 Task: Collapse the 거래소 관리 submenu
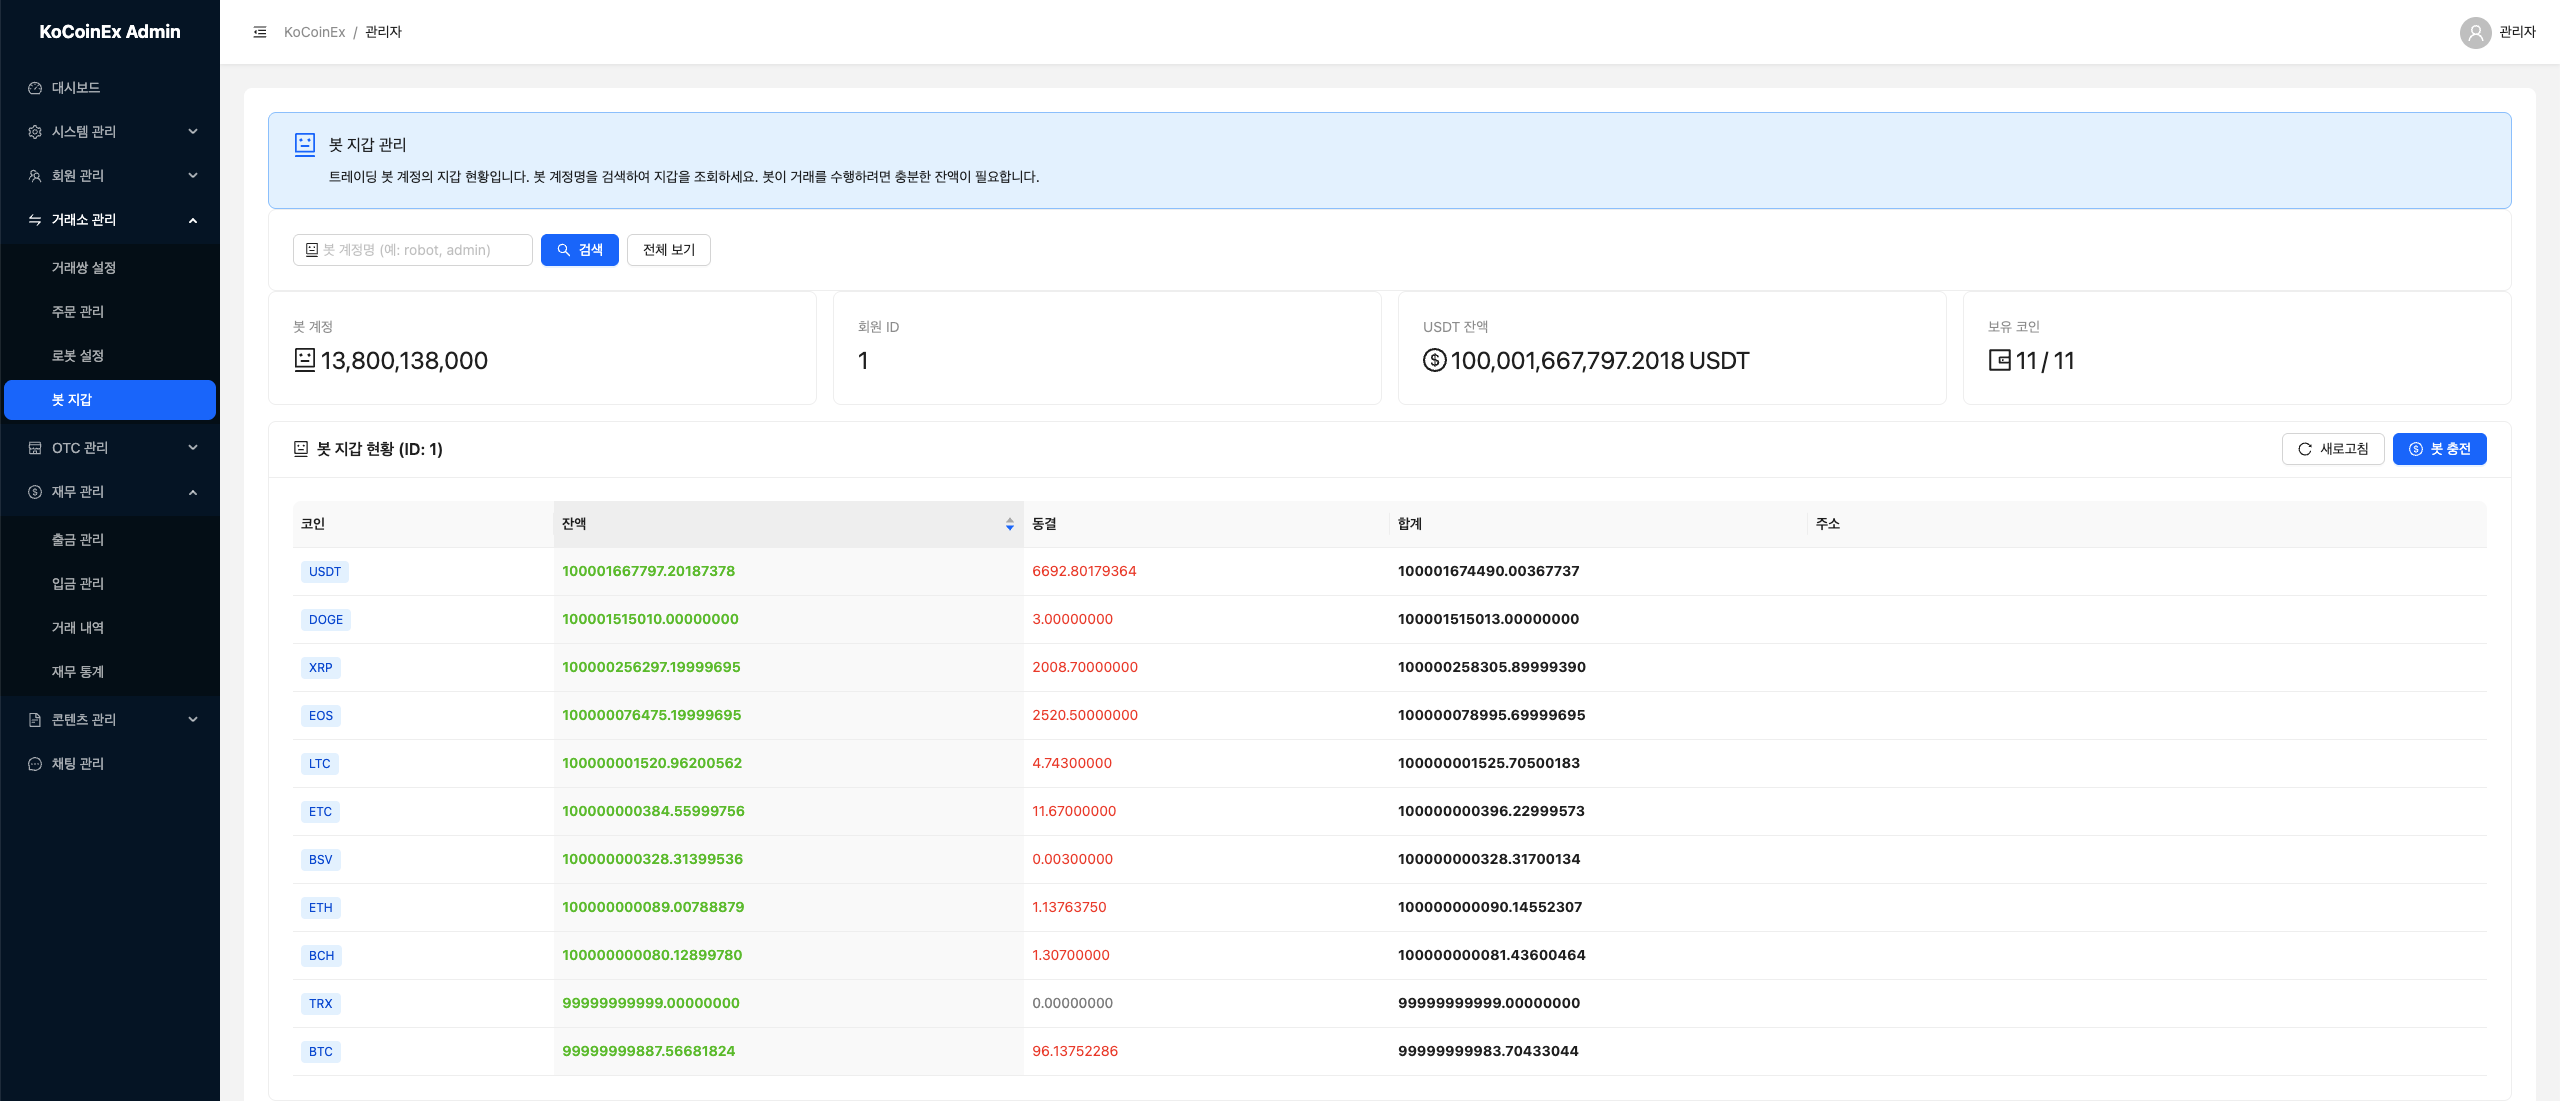[x=193, y=220]
